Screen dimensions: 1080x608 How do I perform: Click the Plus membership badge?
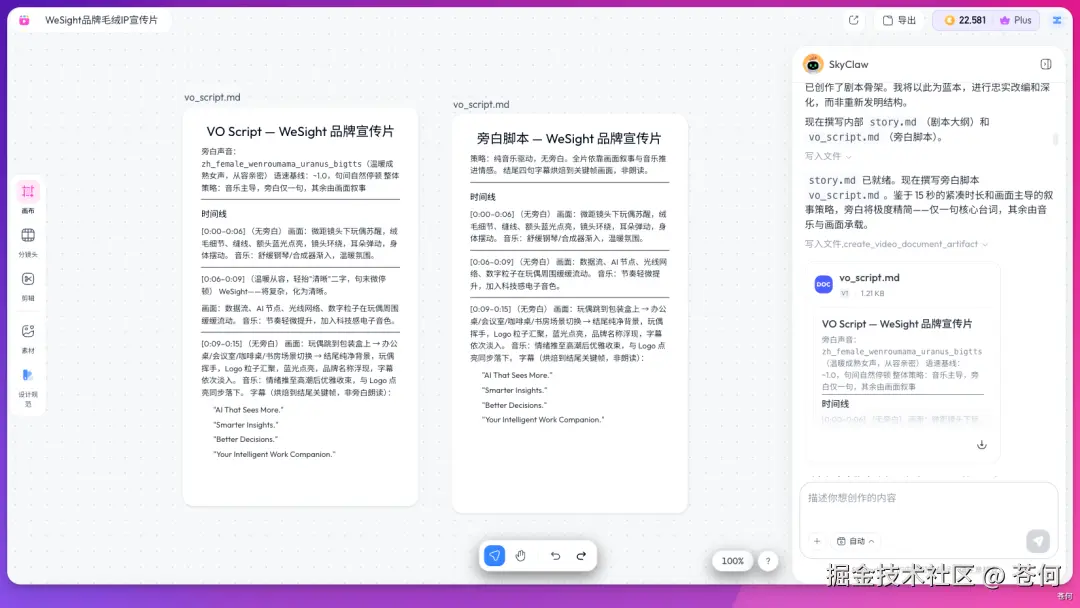point(1016,20)
